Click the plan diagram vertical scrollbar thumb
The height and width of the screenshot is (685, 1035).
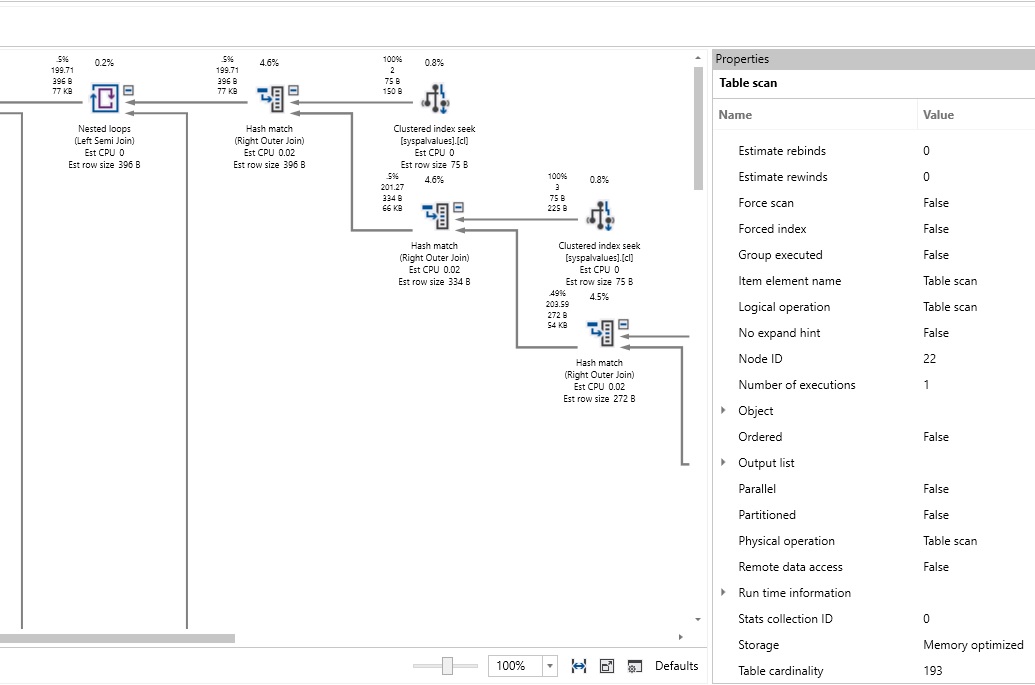[698, 128]
